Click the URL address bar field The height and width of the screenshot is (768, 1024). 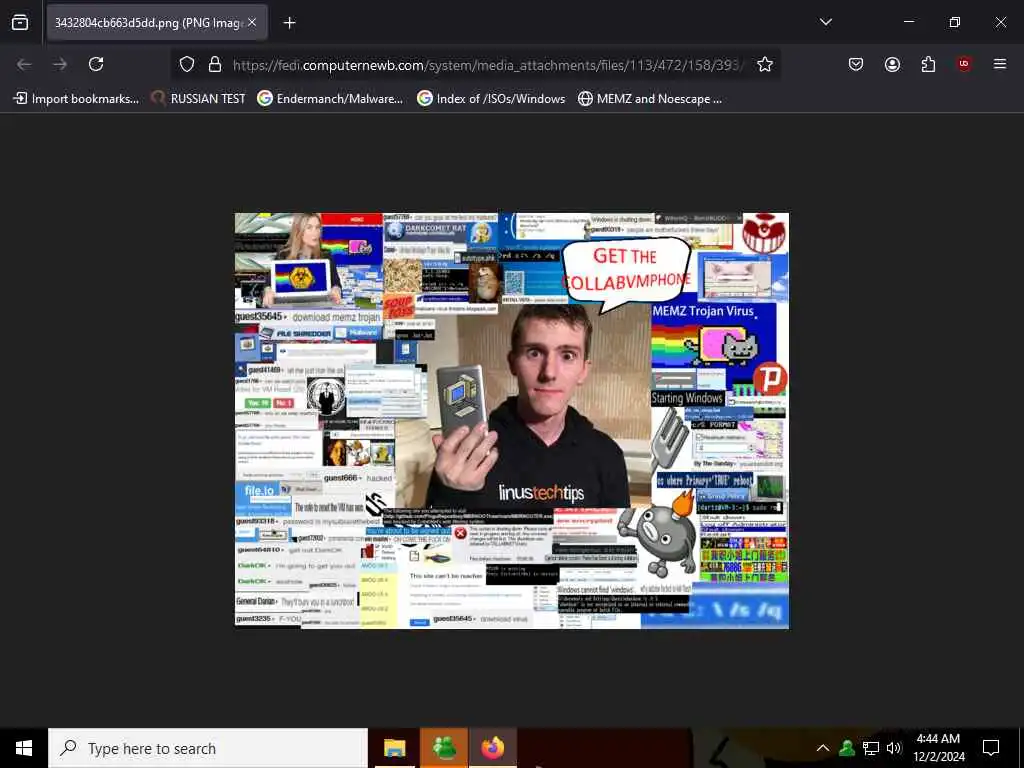pos(487,65)
